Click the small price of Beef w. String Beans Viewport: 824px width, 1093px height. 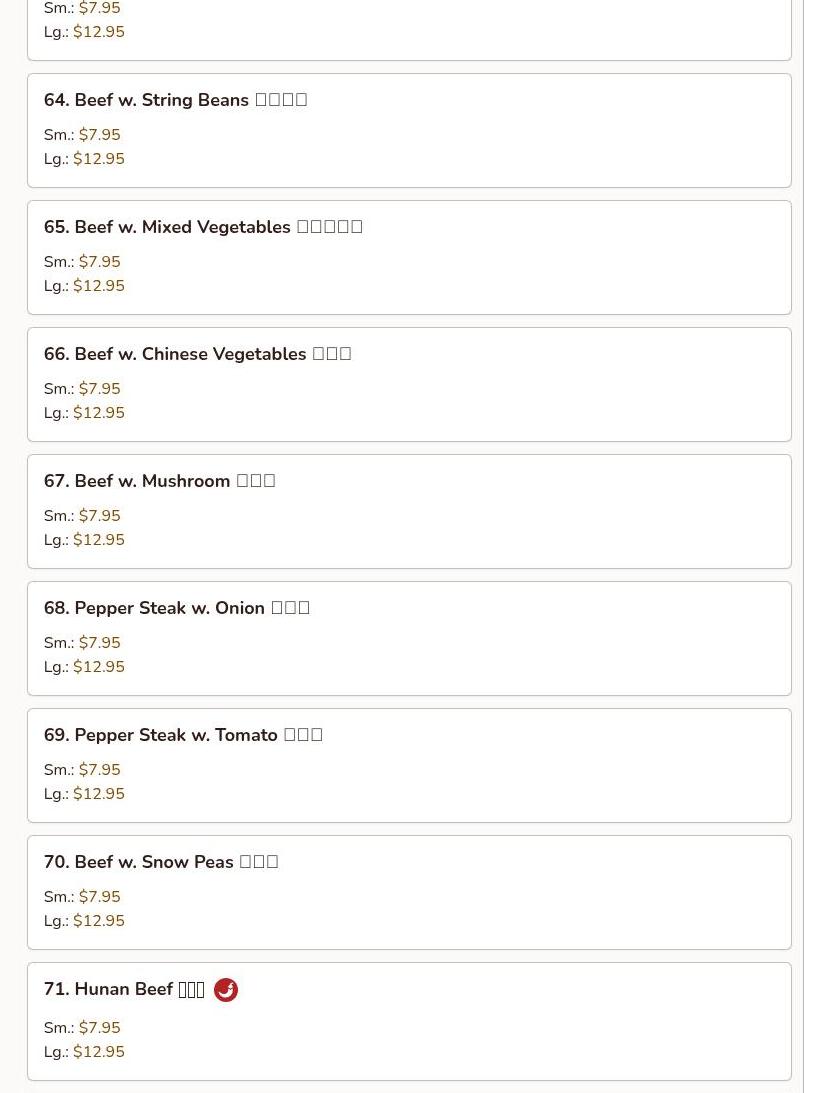[100, 134]
